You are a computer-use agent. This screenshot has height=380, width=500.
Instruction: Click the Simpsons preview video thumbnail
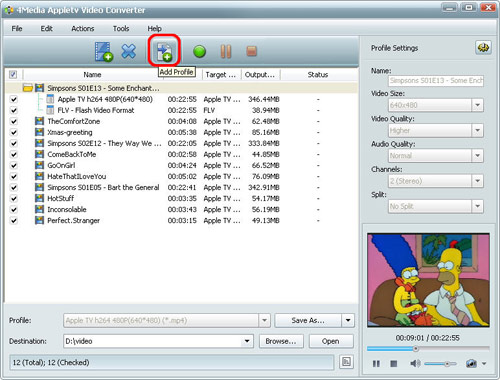pyautogui.click(x=428, y=280)
